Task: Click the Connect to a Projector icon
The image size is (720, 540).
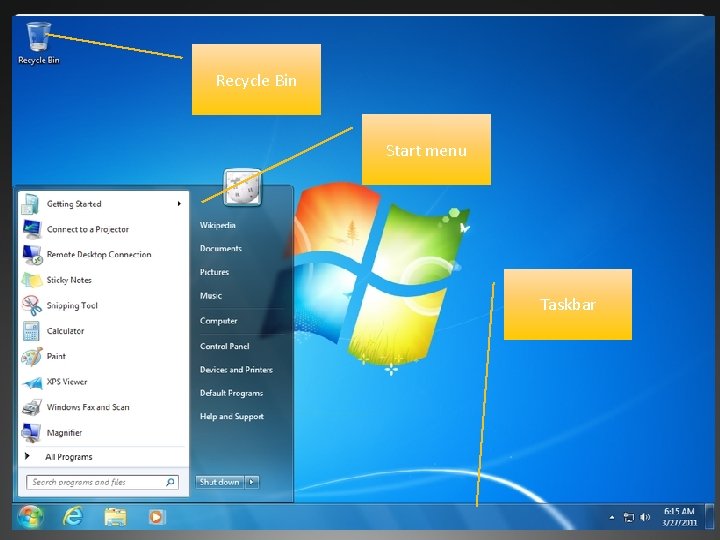Action: (31, 229)
